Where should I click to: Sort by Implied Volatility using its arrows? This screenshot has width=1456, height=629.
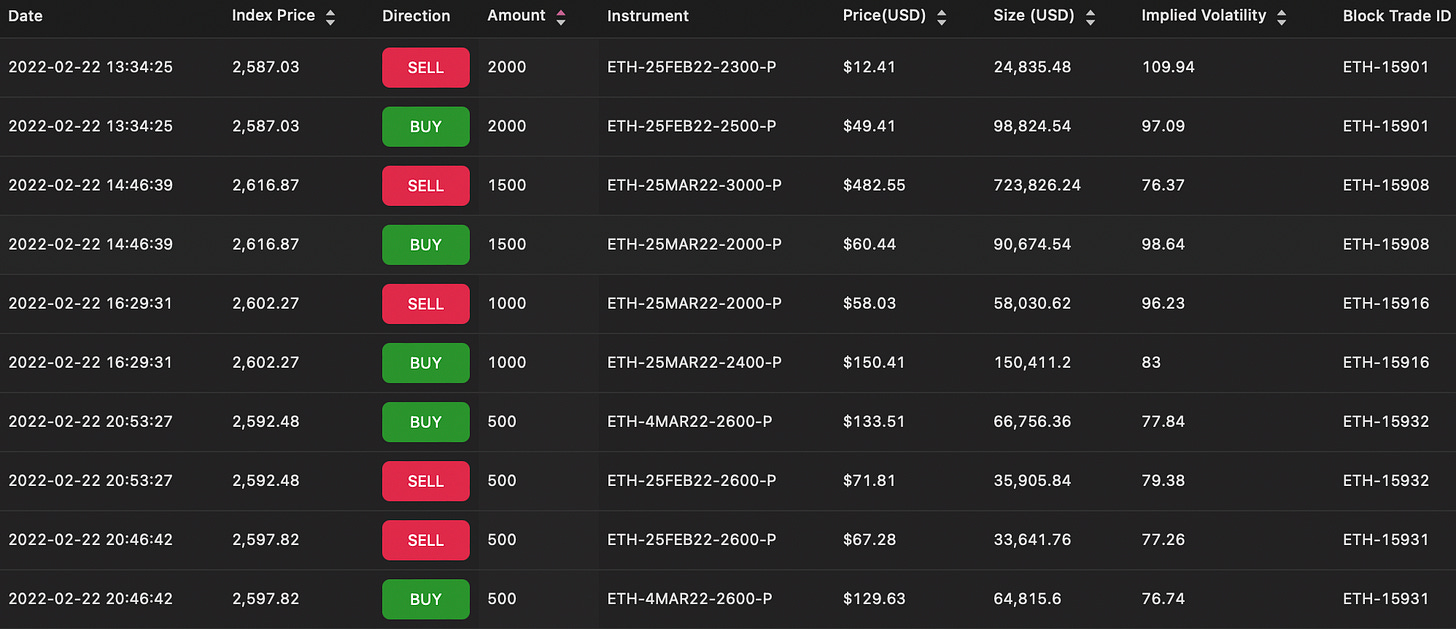pos(1282,17)
